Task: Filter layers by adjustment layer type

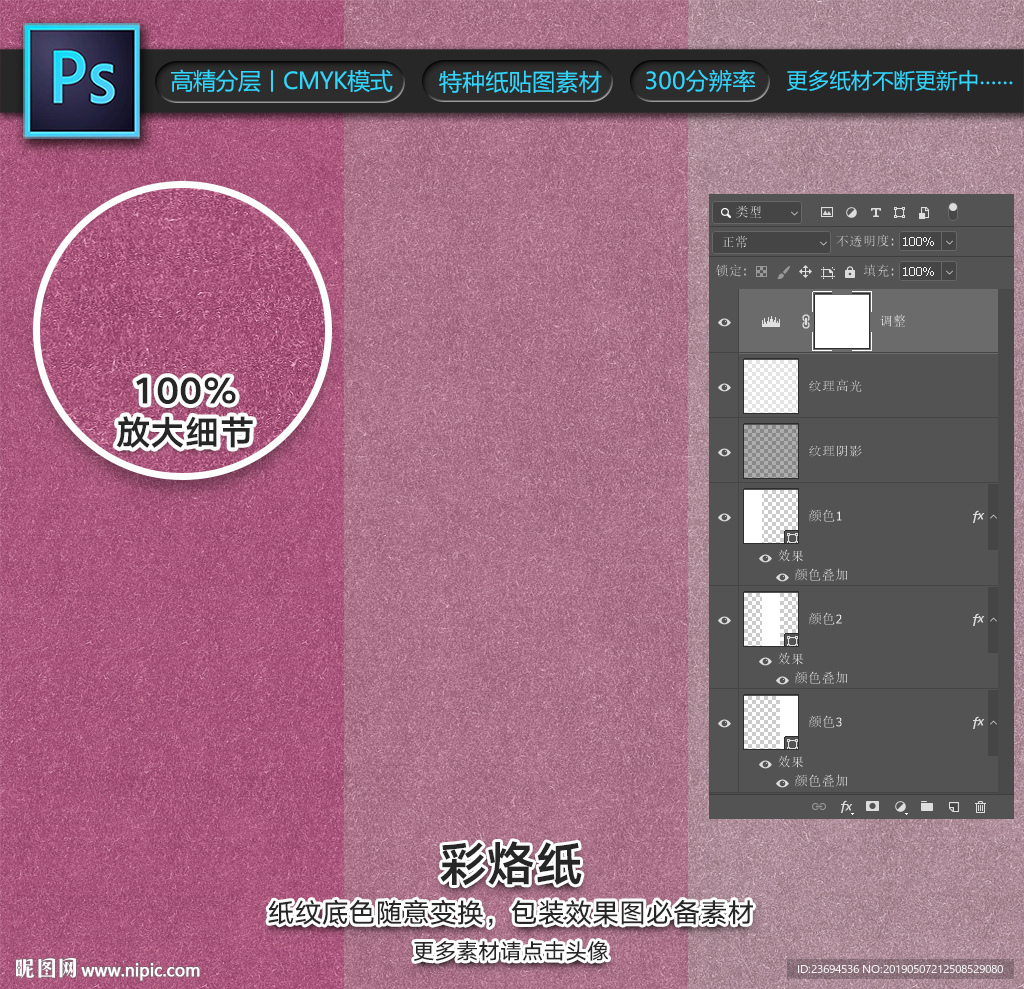Action: 851,212
